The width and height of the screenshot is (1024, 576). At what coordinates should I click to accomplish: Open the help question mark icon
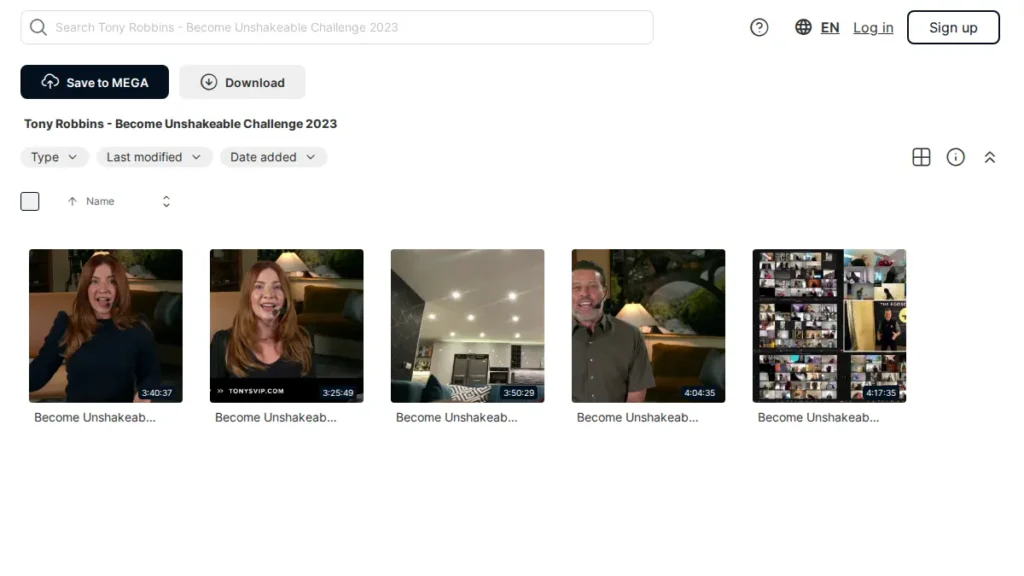[759, 27]
